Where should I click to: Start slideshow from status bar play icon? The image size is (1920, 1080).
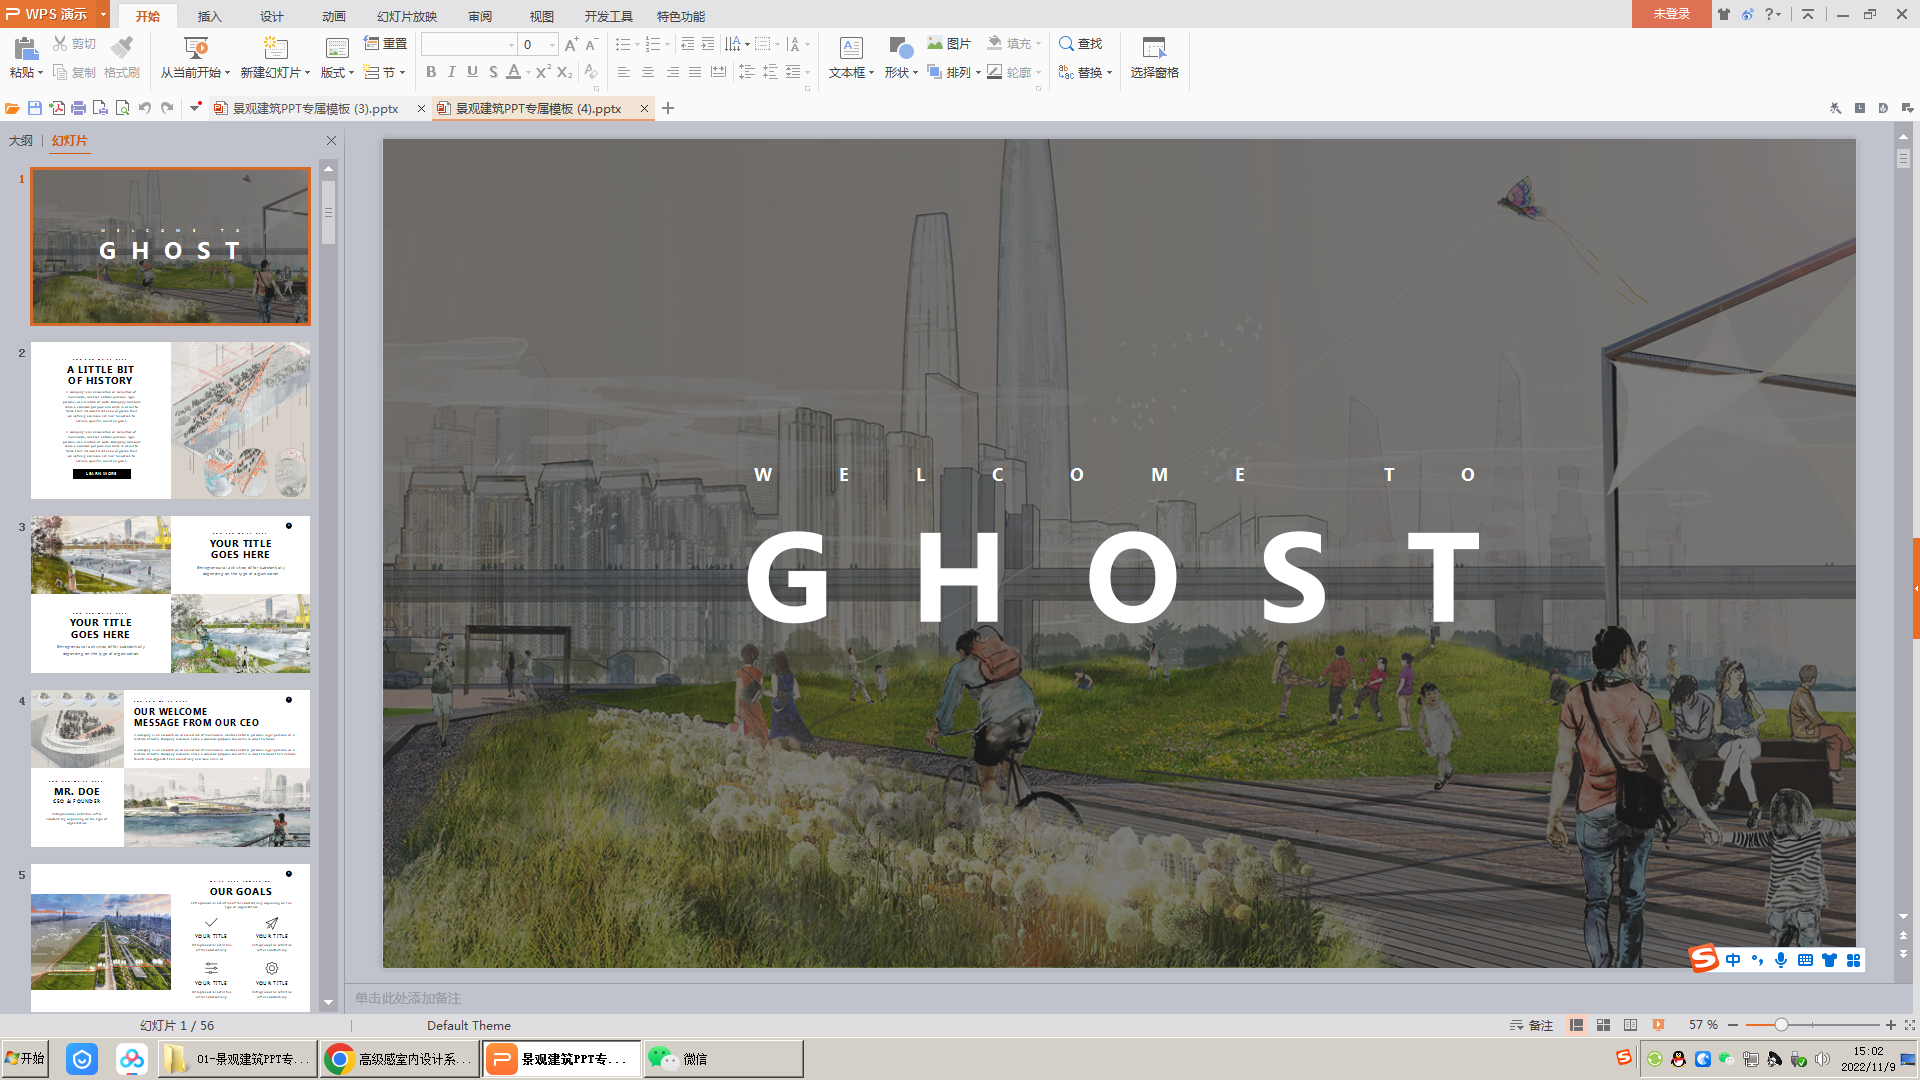pyautogui.click(x=1659, y=1025)
